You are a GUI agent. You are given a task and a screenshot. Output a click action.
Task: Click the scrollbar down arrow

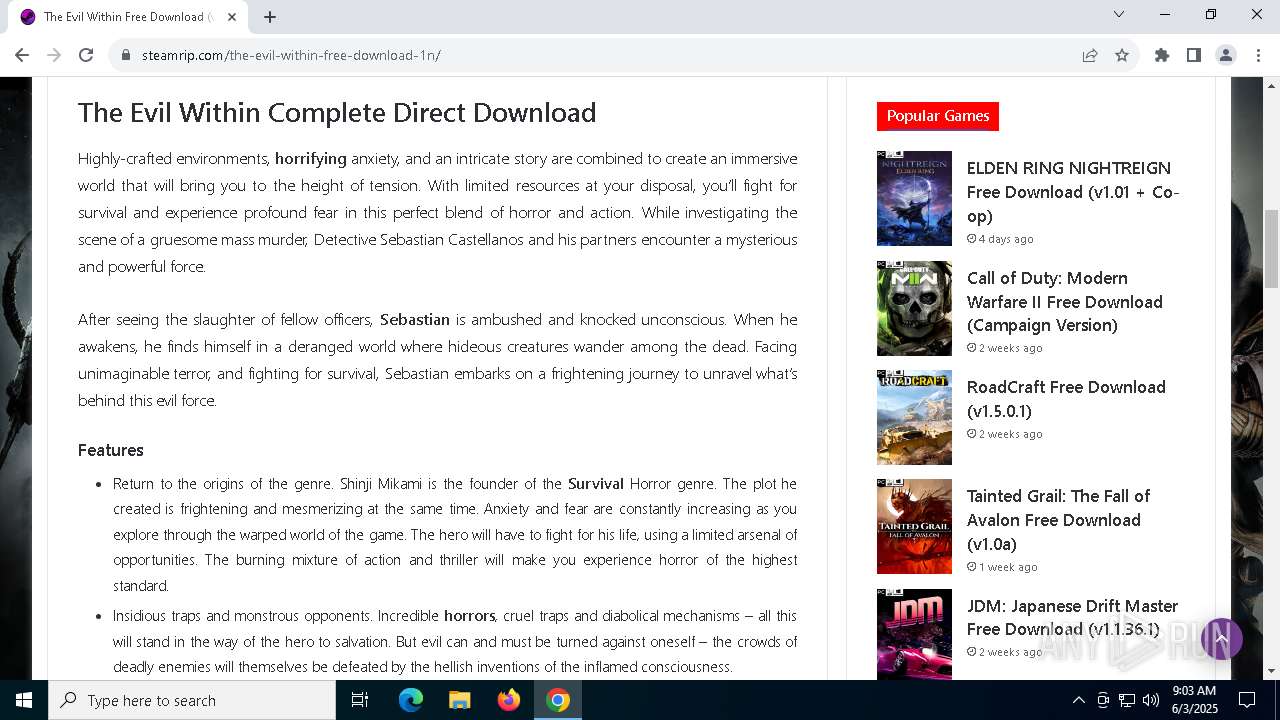[1272, 671]
